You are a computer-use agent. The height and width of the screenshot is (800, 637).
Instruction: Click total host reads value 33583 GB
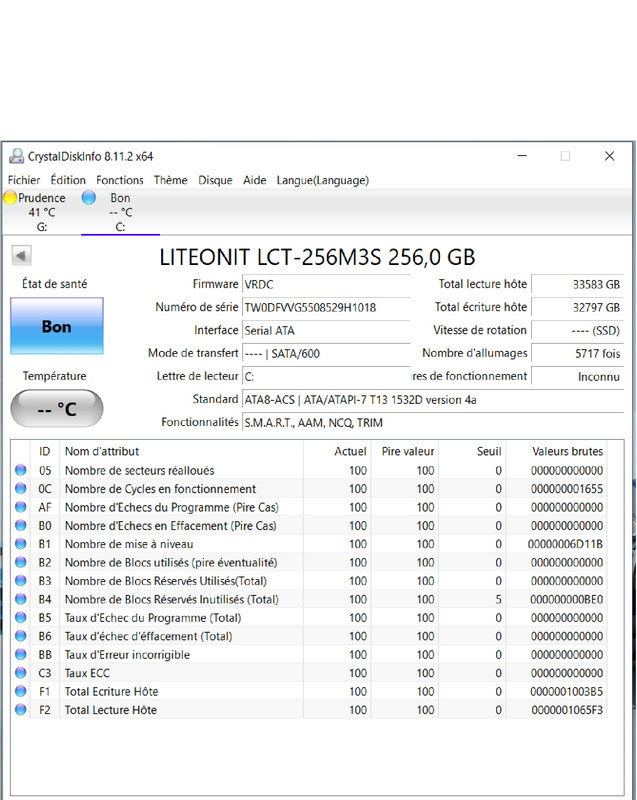pos(577,284)
